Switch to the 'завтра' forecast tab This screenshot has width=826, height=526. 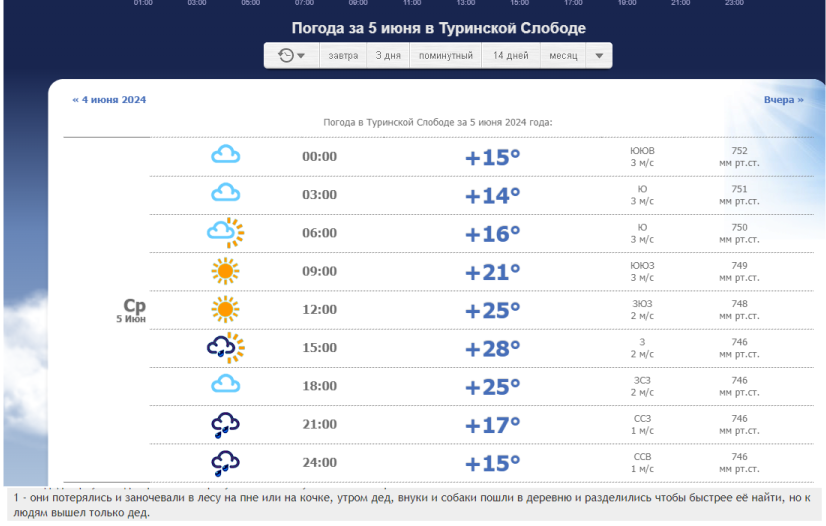coord(343,56)
